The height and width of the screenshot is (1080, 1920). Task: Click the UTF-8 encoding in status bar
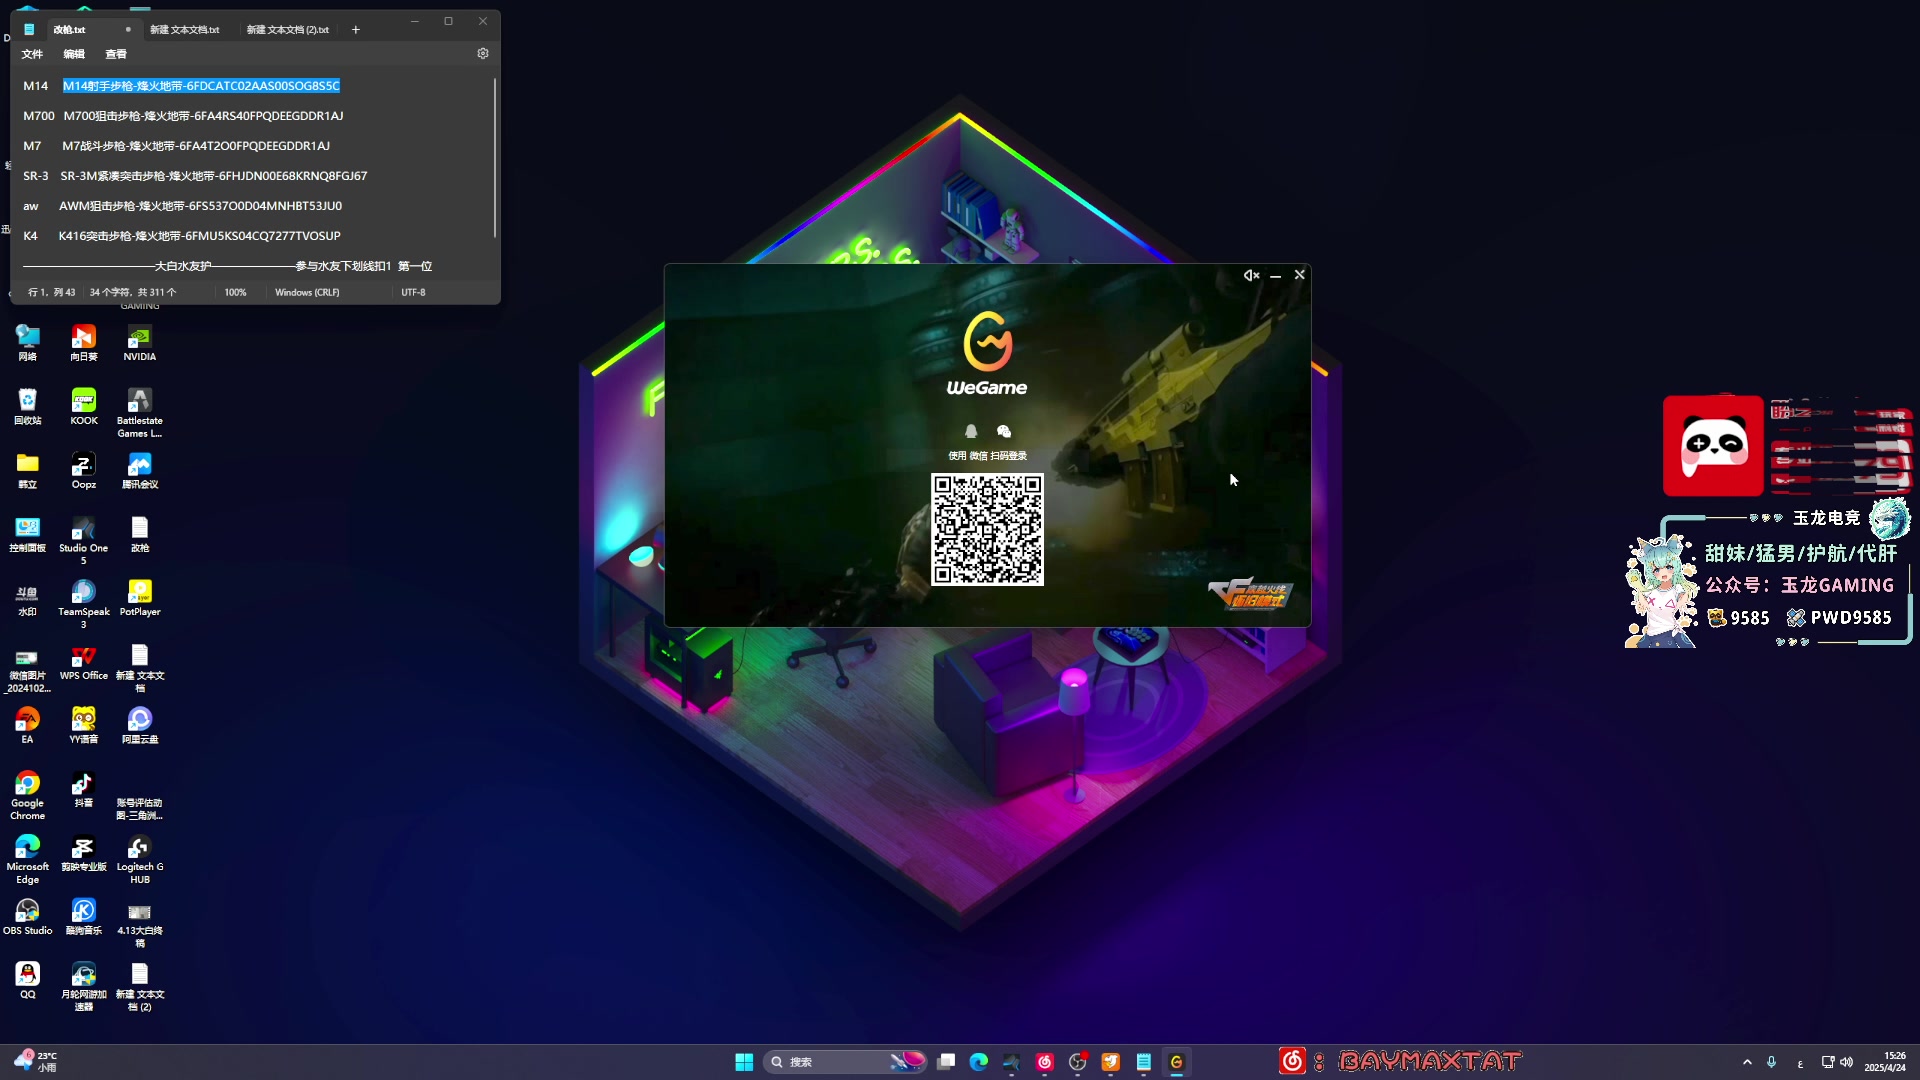[x=413, y=293]
